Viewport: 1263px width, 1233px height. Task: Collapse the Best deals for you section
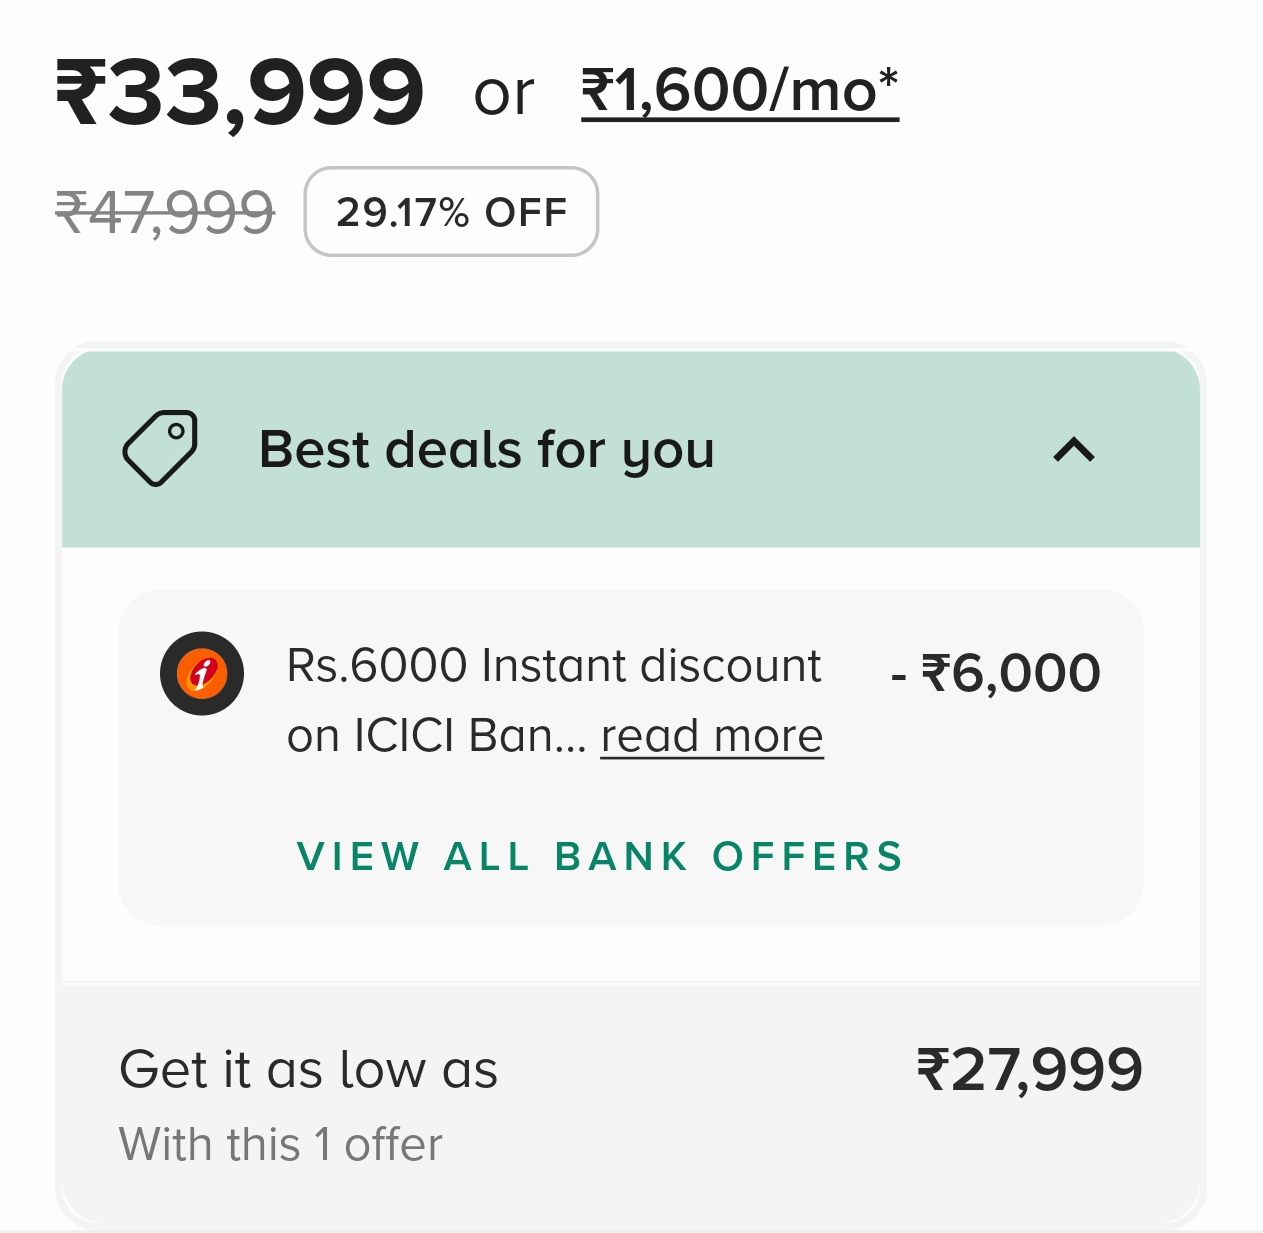click(1074, 450)
